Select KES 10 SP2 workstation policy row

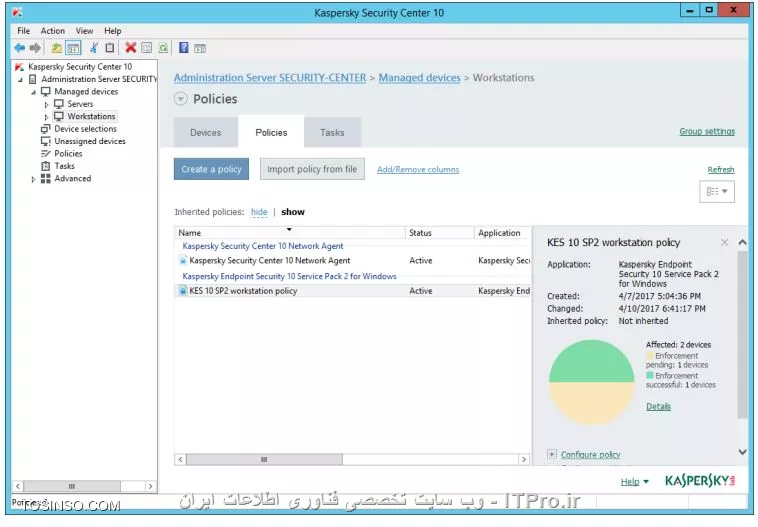click(x=353, y=291)
